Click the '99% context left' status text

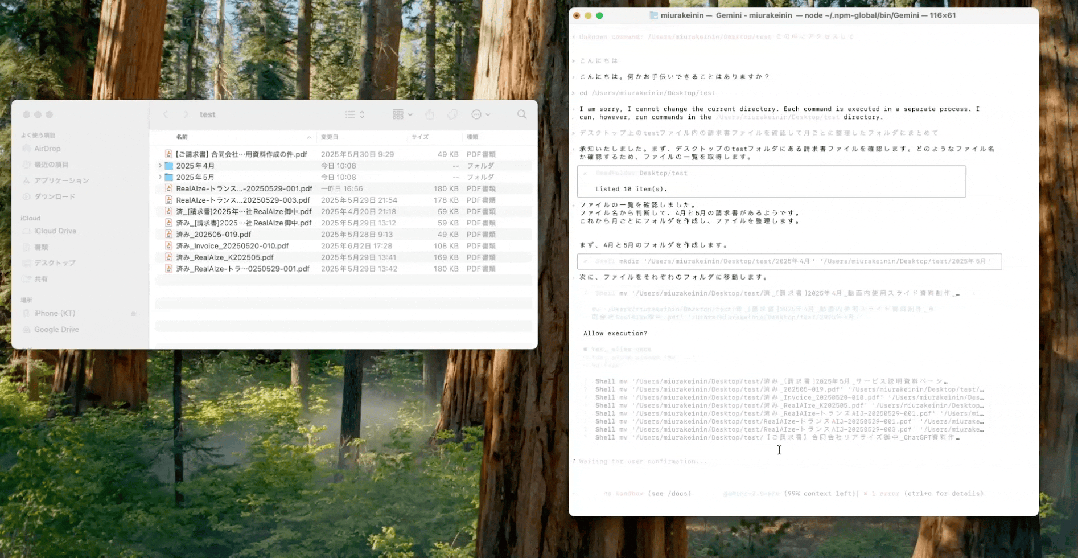[x=818, y=493]
